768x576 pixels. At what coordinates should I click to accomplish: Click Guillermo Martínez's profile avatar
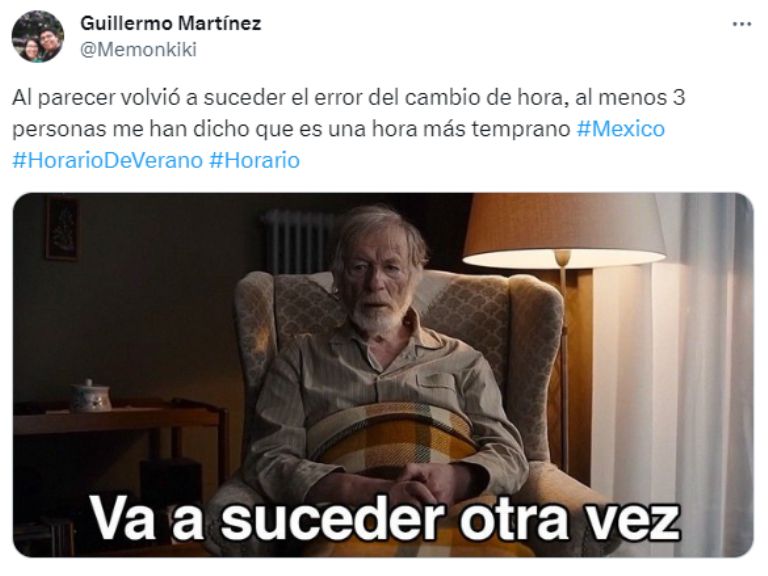38,37
